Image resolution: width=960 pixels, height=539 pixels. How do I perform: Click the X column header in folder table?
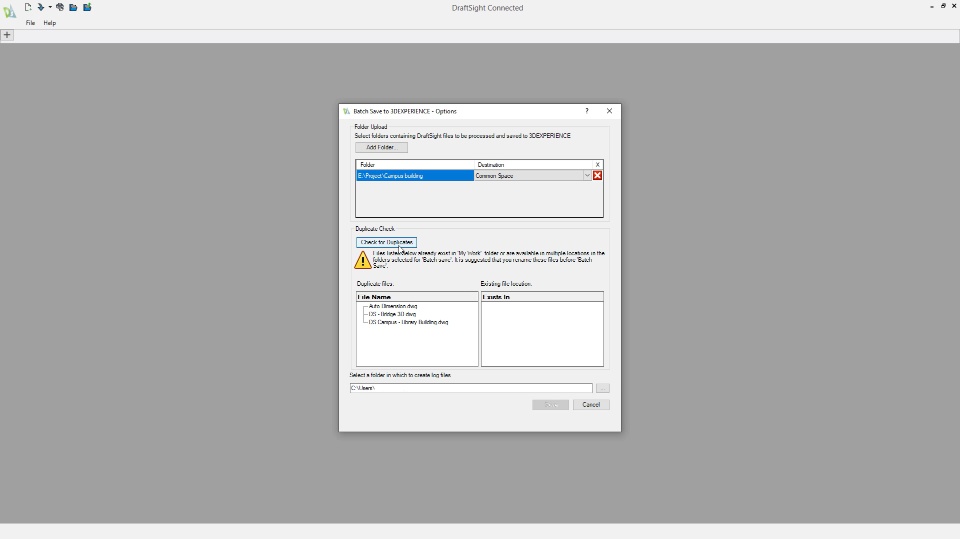598,165
